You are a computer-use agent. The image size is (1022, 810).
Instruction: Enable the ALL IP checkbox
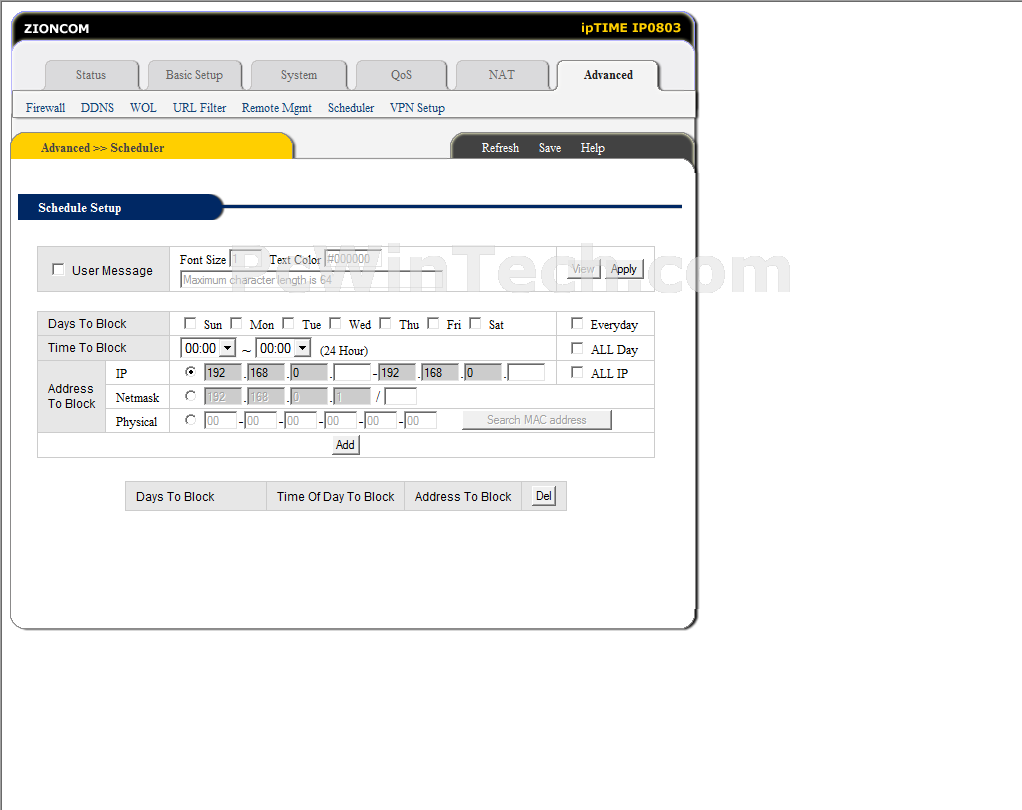coord(577,372)
